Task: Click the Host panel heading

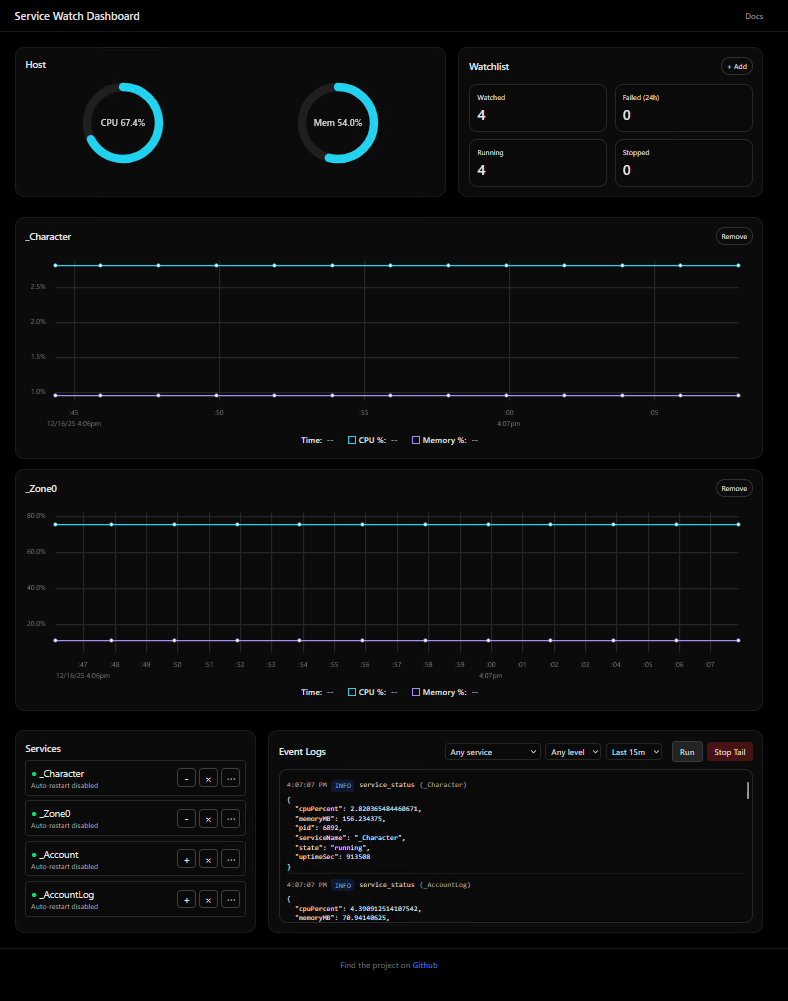Action: [x=35, y=64]
